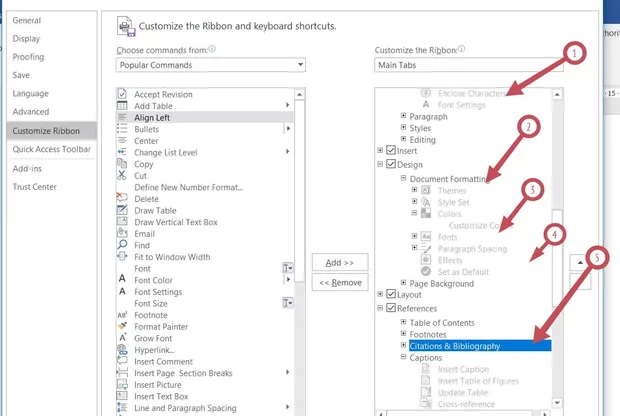The image size is (620, 416).
Task: Click the Line and Paragraph Spacing icon
Action: pyautogui.click(x=122, y=407)
